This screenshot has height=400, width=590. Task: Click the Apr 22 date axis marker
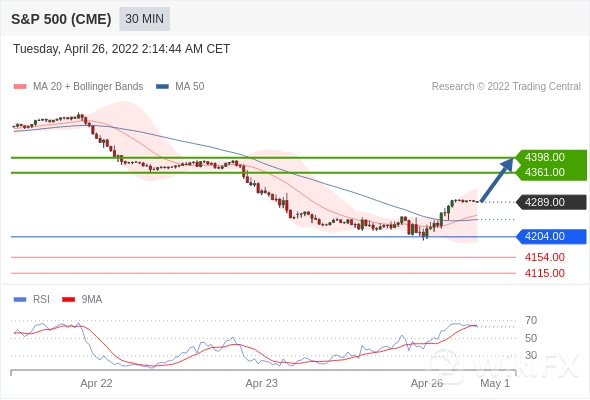click(96, 383)
